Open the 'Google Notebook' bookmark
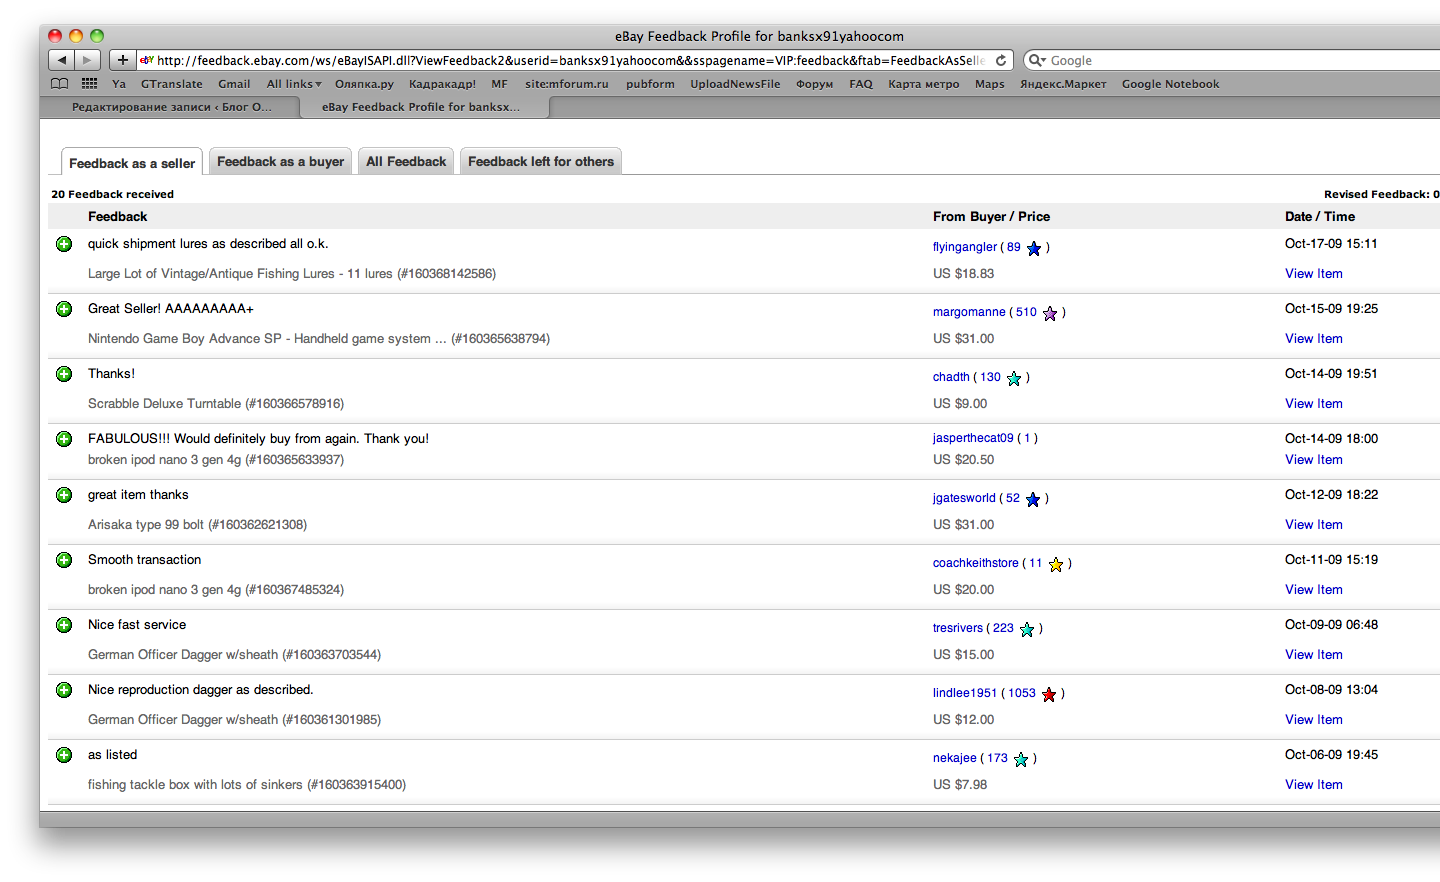This screenshot has width=1440, height=882. (1170, 84)
